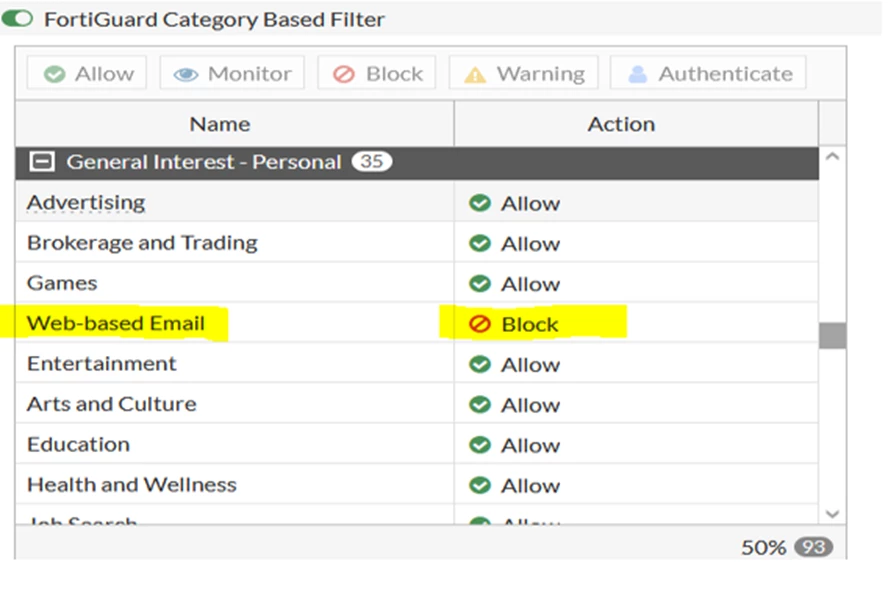The height and width of the screenshot is (597, 888).
Task: Click the Allow checkmark in Games row
Action: pyautogui.click(x=480, y=283)
